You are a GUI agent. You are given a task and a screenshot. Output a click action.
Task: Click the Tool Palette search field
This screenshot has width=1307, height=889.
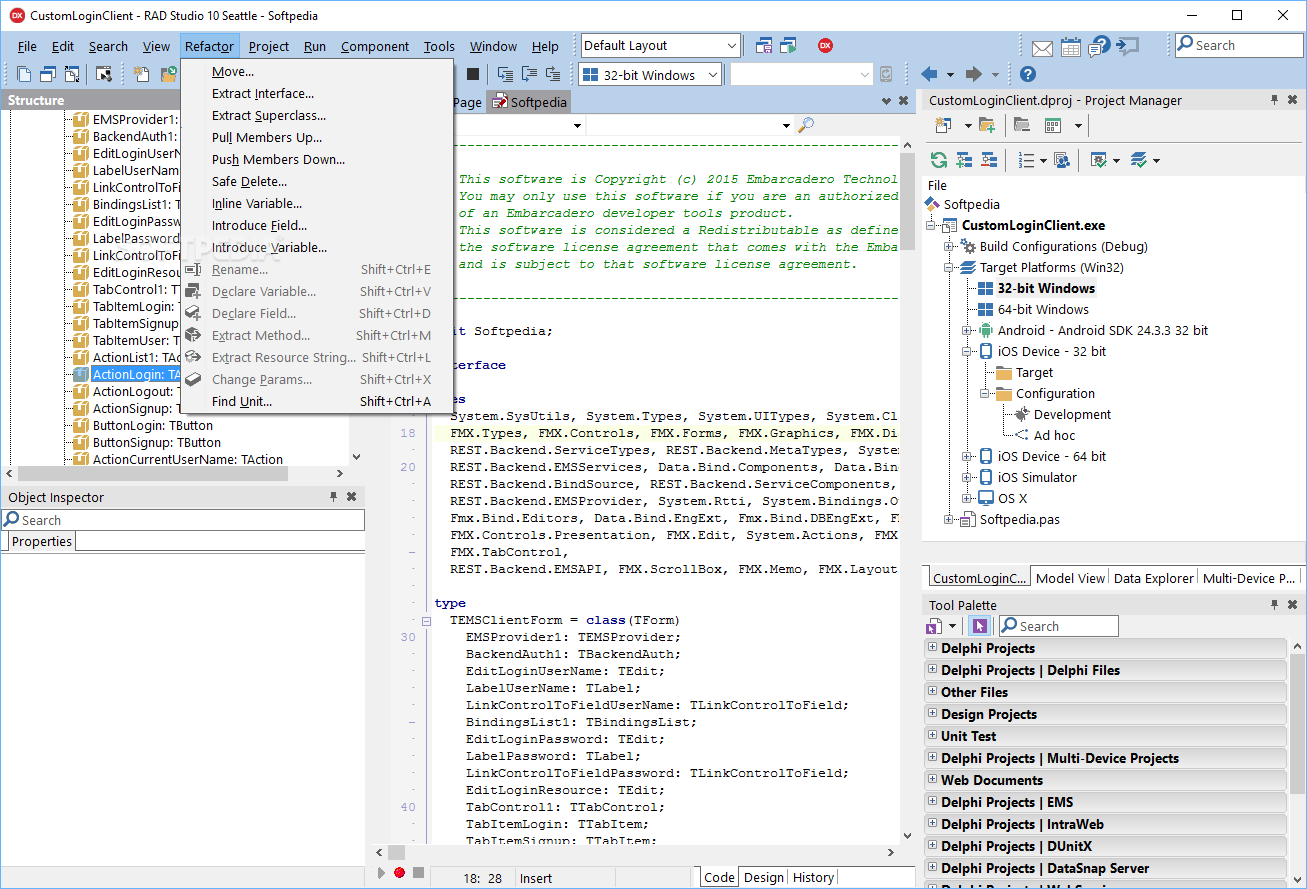point(1057,626)
